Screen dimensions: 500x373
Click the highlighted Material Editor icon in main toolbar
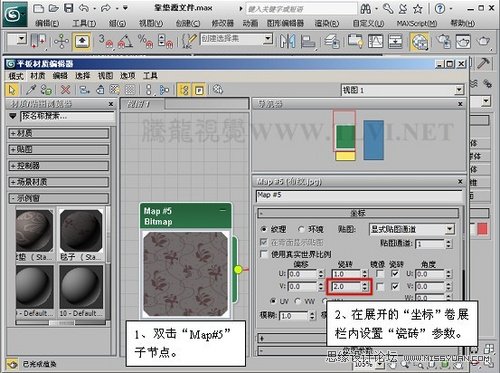pyautogui.click(x=419, y=42)
